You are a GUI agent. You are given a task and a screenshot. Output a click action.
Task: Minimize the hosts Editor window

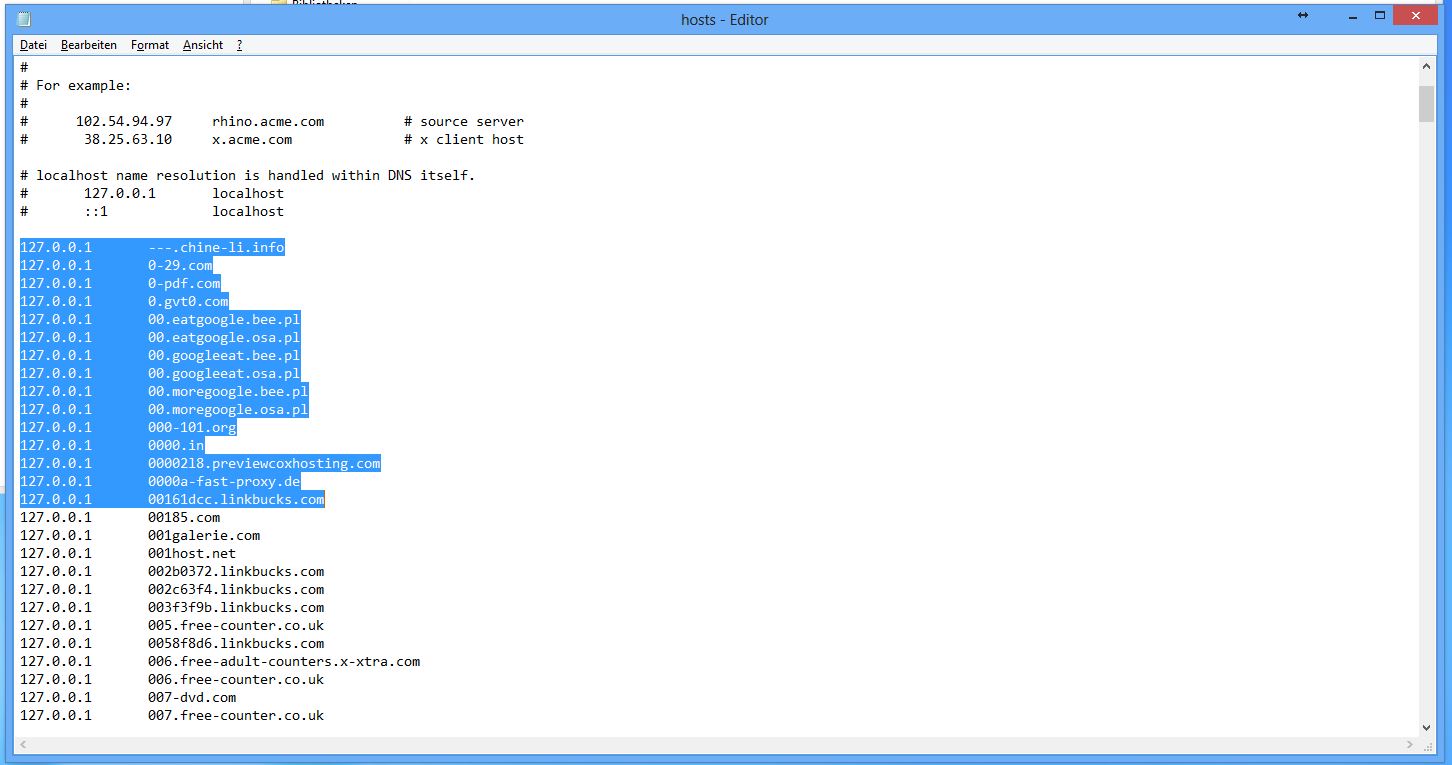1351,16
